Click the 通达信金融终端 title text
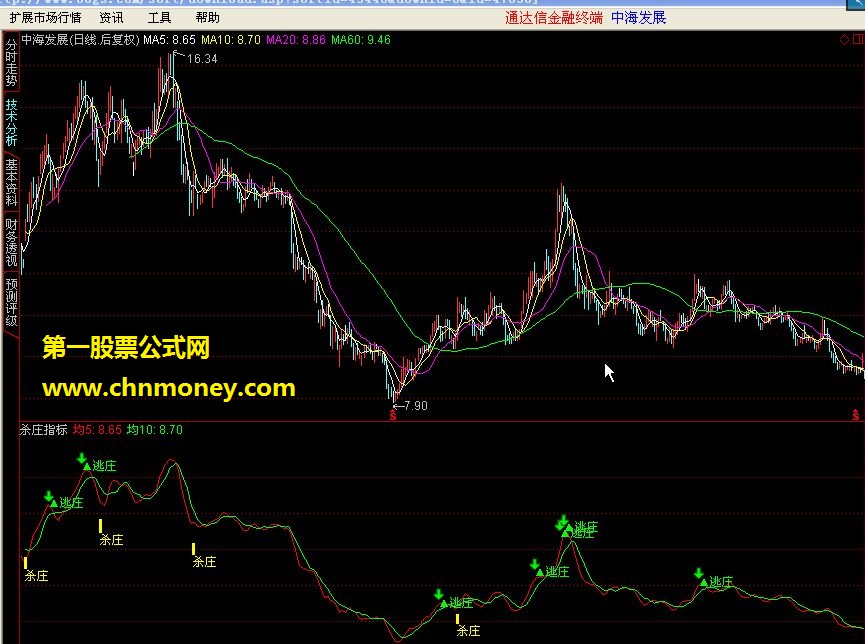865x644 pixels. (554, 18)
